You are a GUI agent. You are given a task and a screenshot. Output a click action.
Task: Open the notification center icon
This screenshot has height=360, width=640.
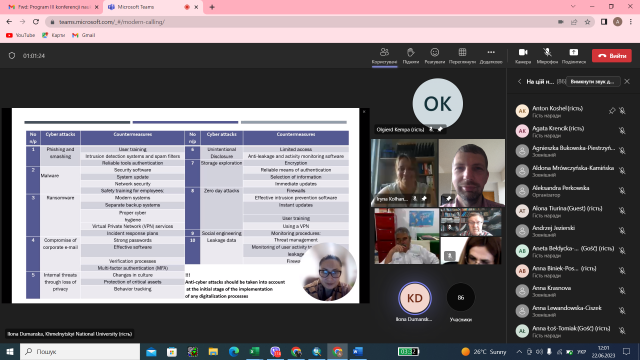(x=627, y=351)
